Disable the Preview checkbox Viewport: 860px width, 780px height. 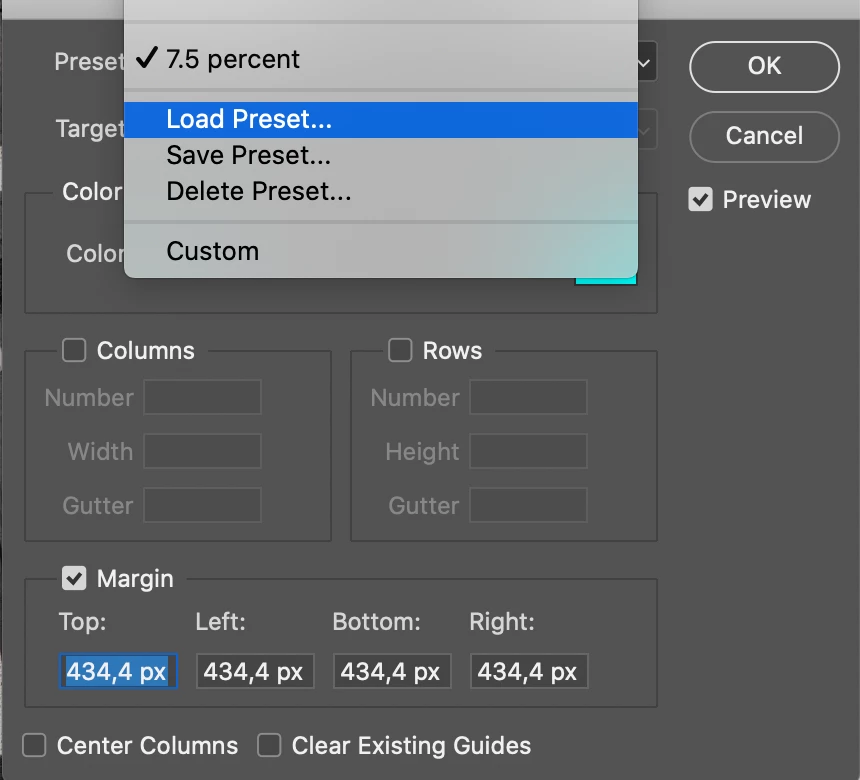pyautogui.click(x=700, y=200)
